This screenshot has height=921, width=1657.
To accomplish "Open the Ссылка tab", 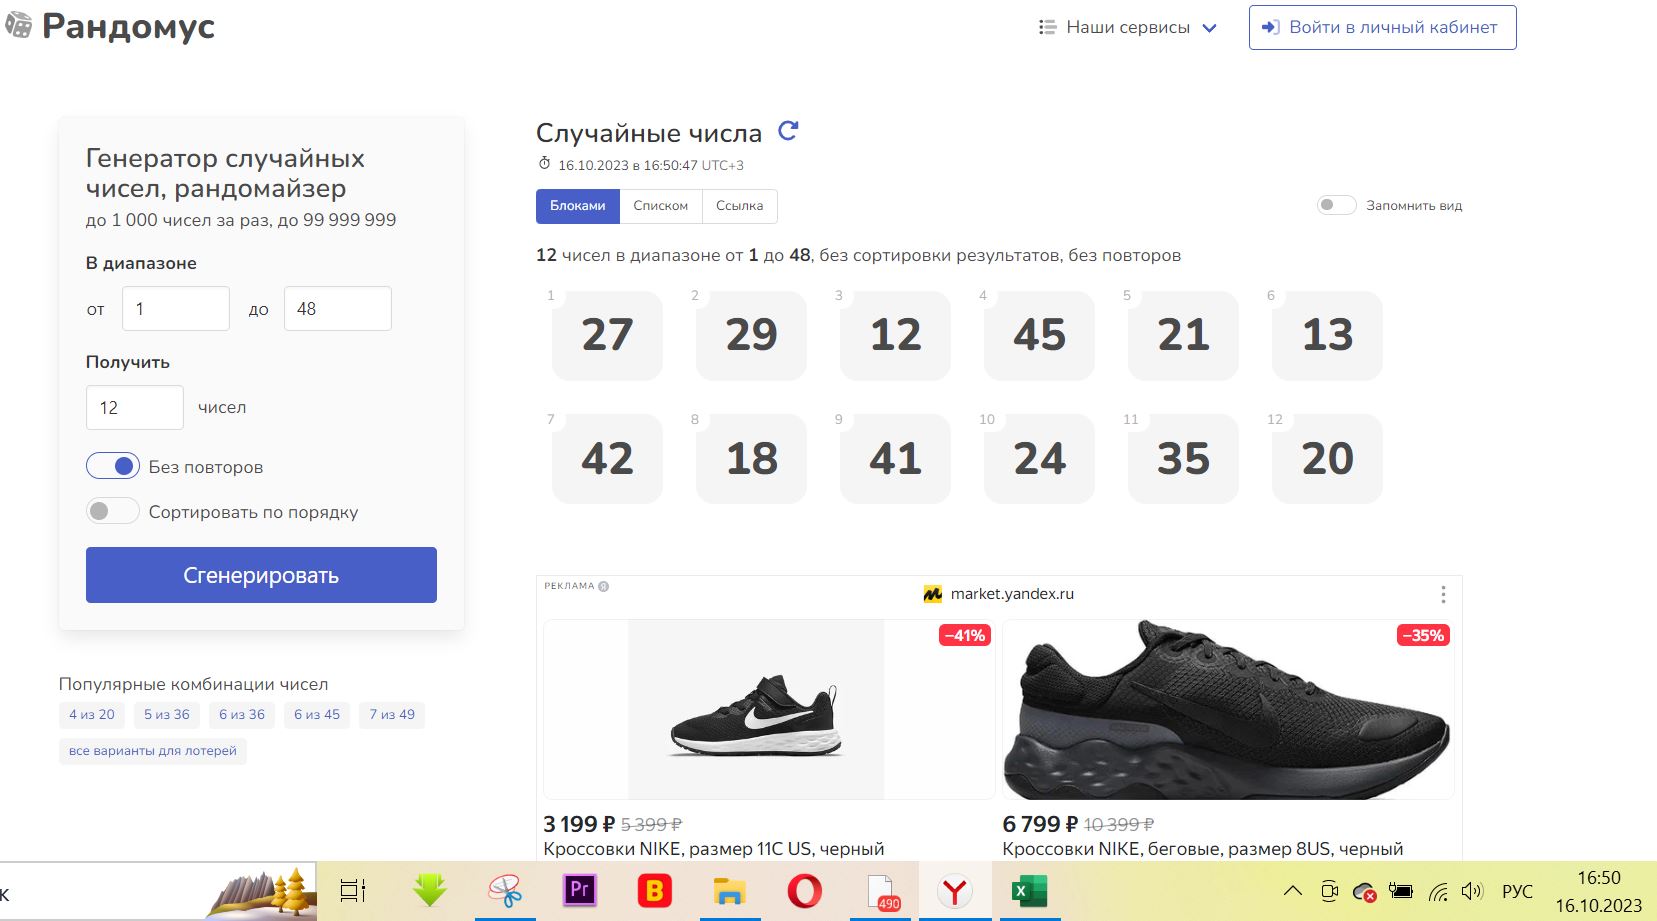I will point(740,206).
